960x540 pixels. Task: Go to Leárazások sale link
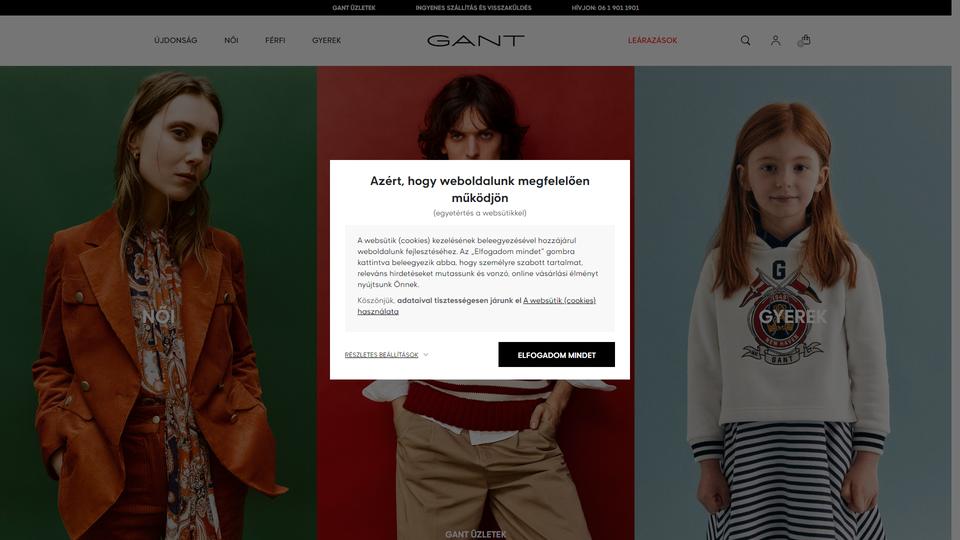point(652,40)
